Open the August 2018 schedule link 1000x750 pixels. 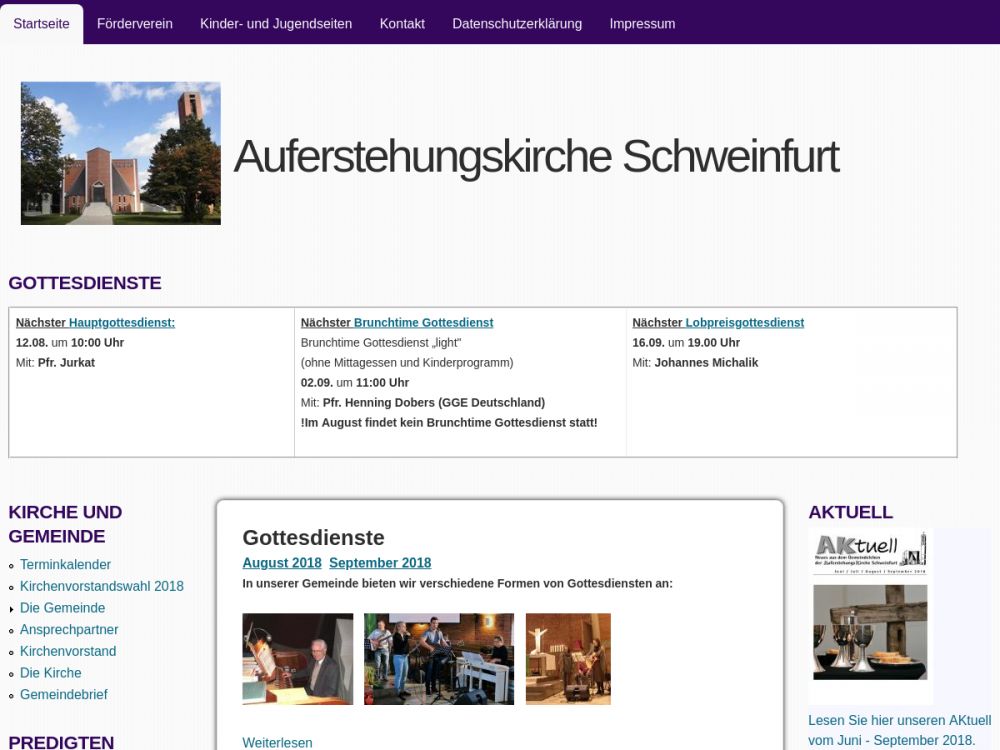282,563
